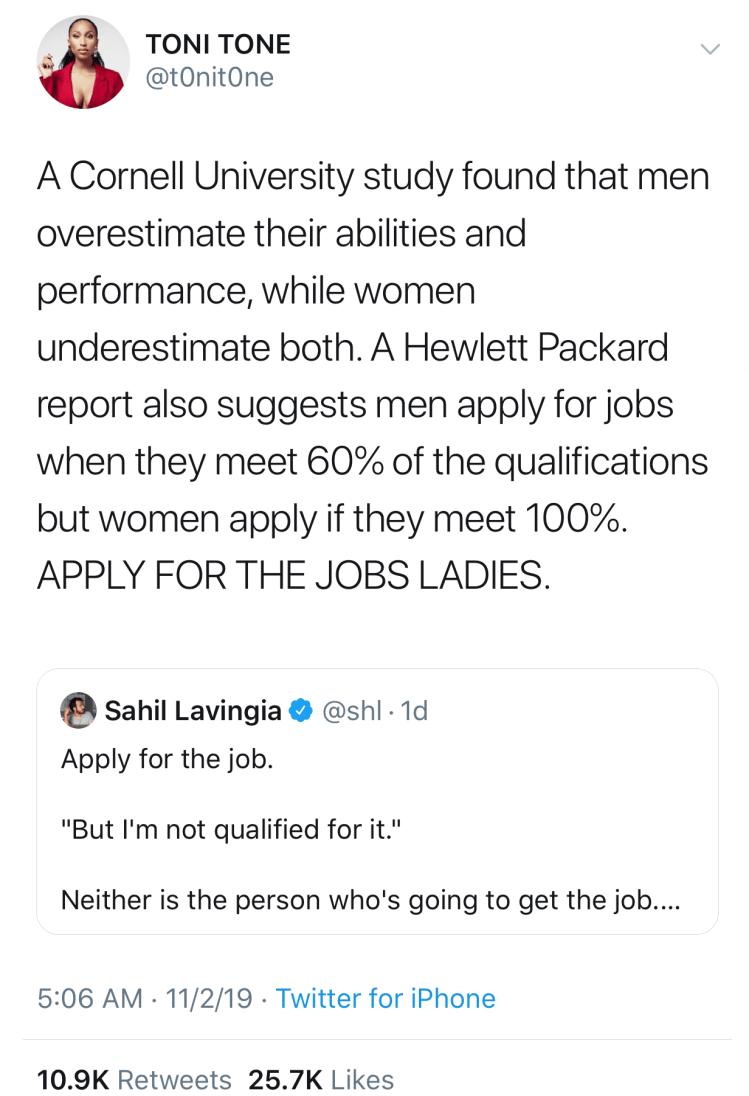Click the 'APPLY FOR THE JOBS LADIES' line
This screenshot has height=1096, width=749.
pyautogui.click(x=293, y=577)
